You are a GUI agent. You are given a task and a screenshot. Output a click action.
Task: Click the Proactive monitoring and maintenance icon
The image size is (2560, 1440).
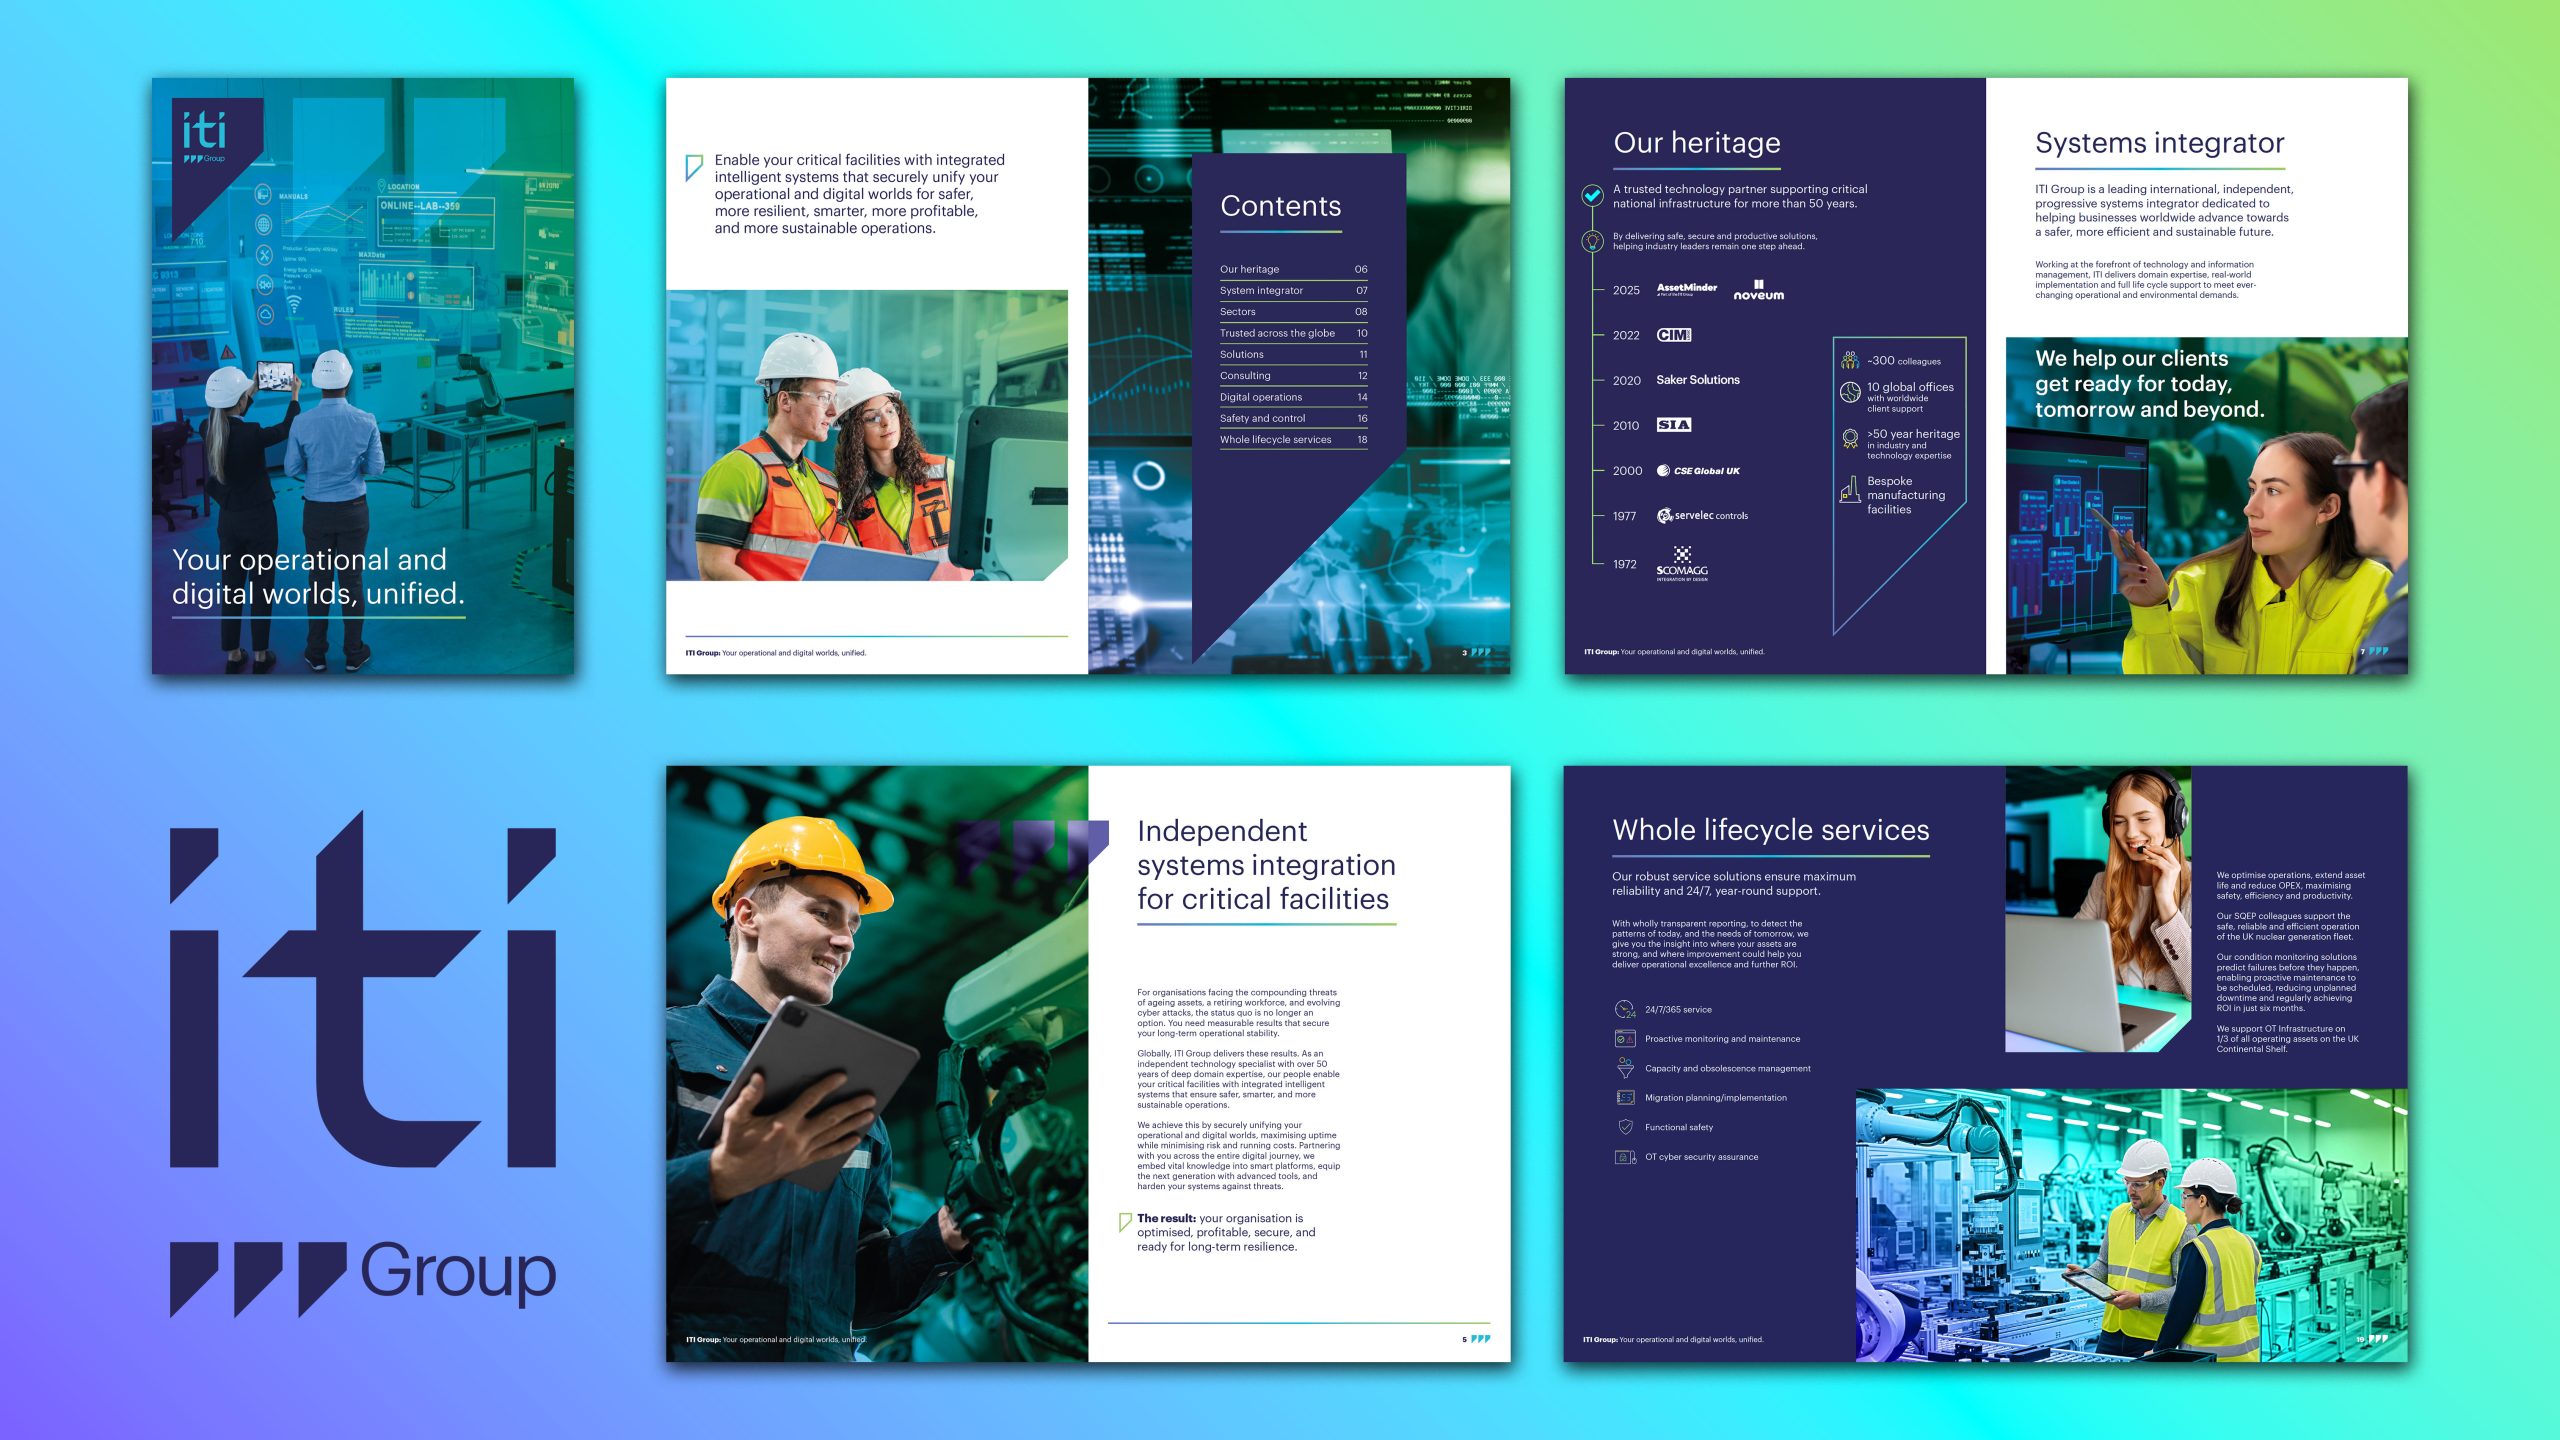point(1625,1039)
